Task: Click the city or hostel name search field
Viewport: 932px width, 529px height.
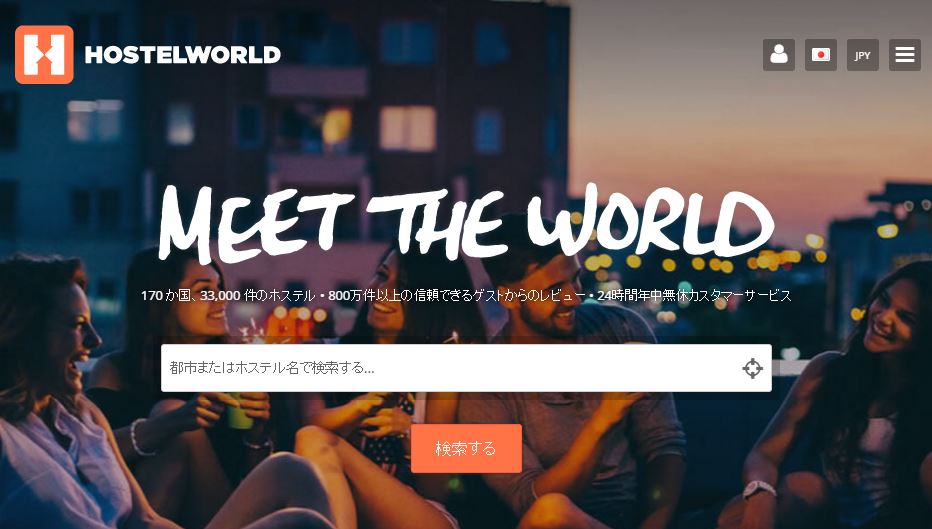Action: coord(466,368)
